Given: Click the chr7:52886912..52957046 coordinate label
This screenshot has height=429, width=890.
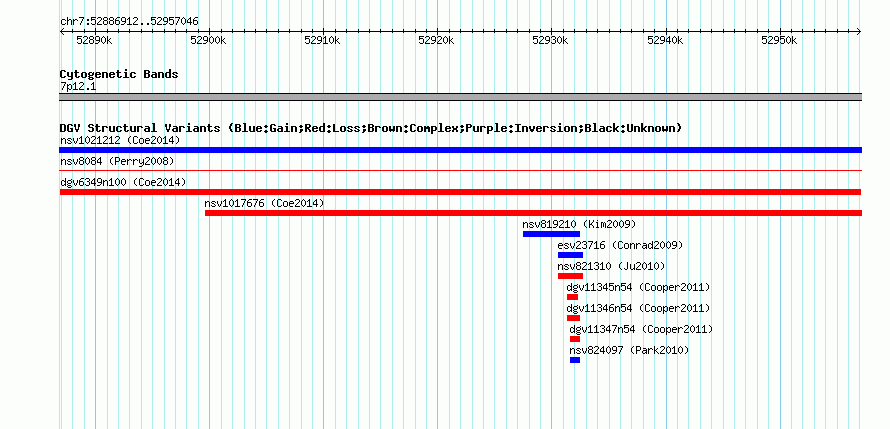Looking at the screenshot, I should tap(129, 22).
